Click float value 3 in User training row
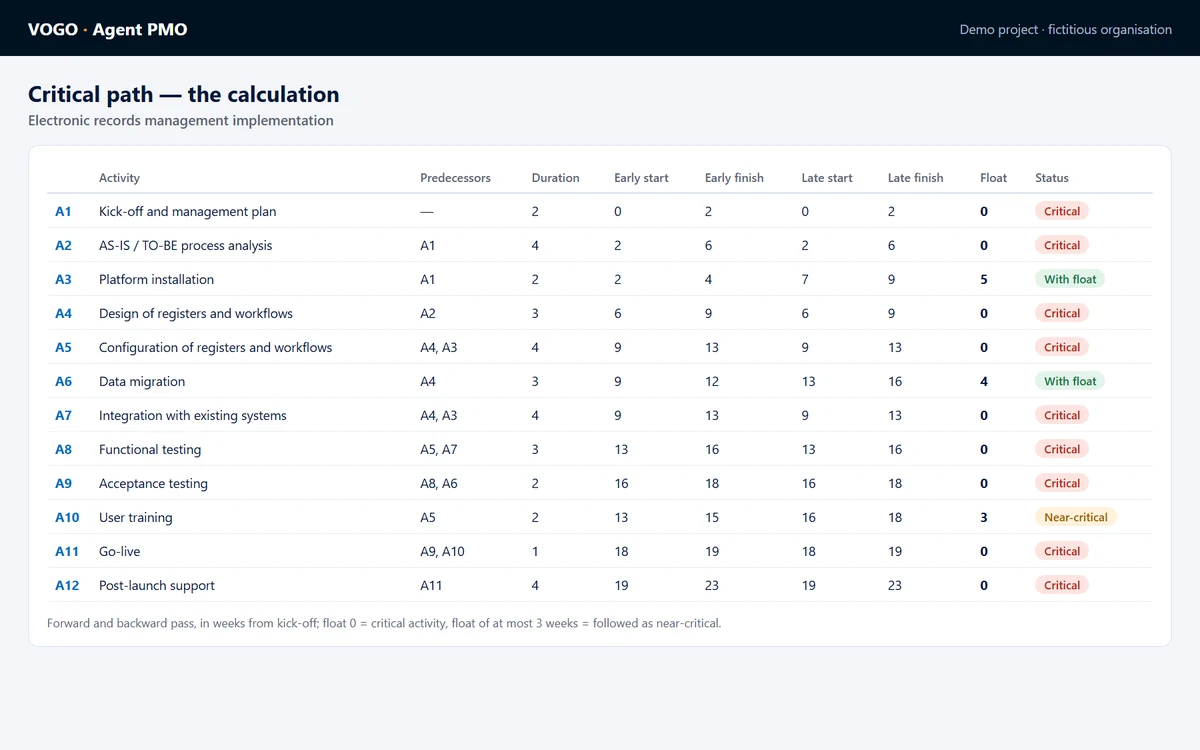 984,517
